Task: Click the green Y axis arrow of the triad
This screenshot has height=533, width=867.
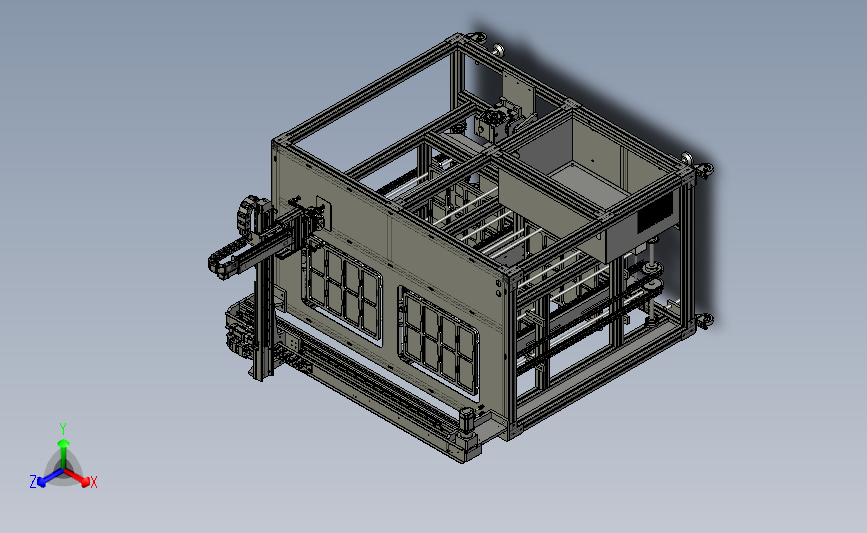Action: click(x=63, y=452)
